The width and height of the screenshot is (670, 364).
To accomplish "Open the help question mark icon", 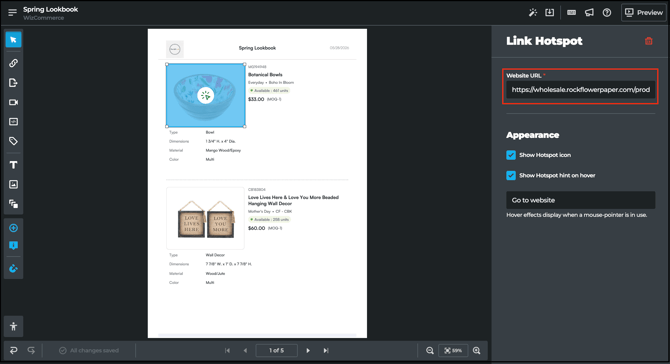I will pos(607,13).
